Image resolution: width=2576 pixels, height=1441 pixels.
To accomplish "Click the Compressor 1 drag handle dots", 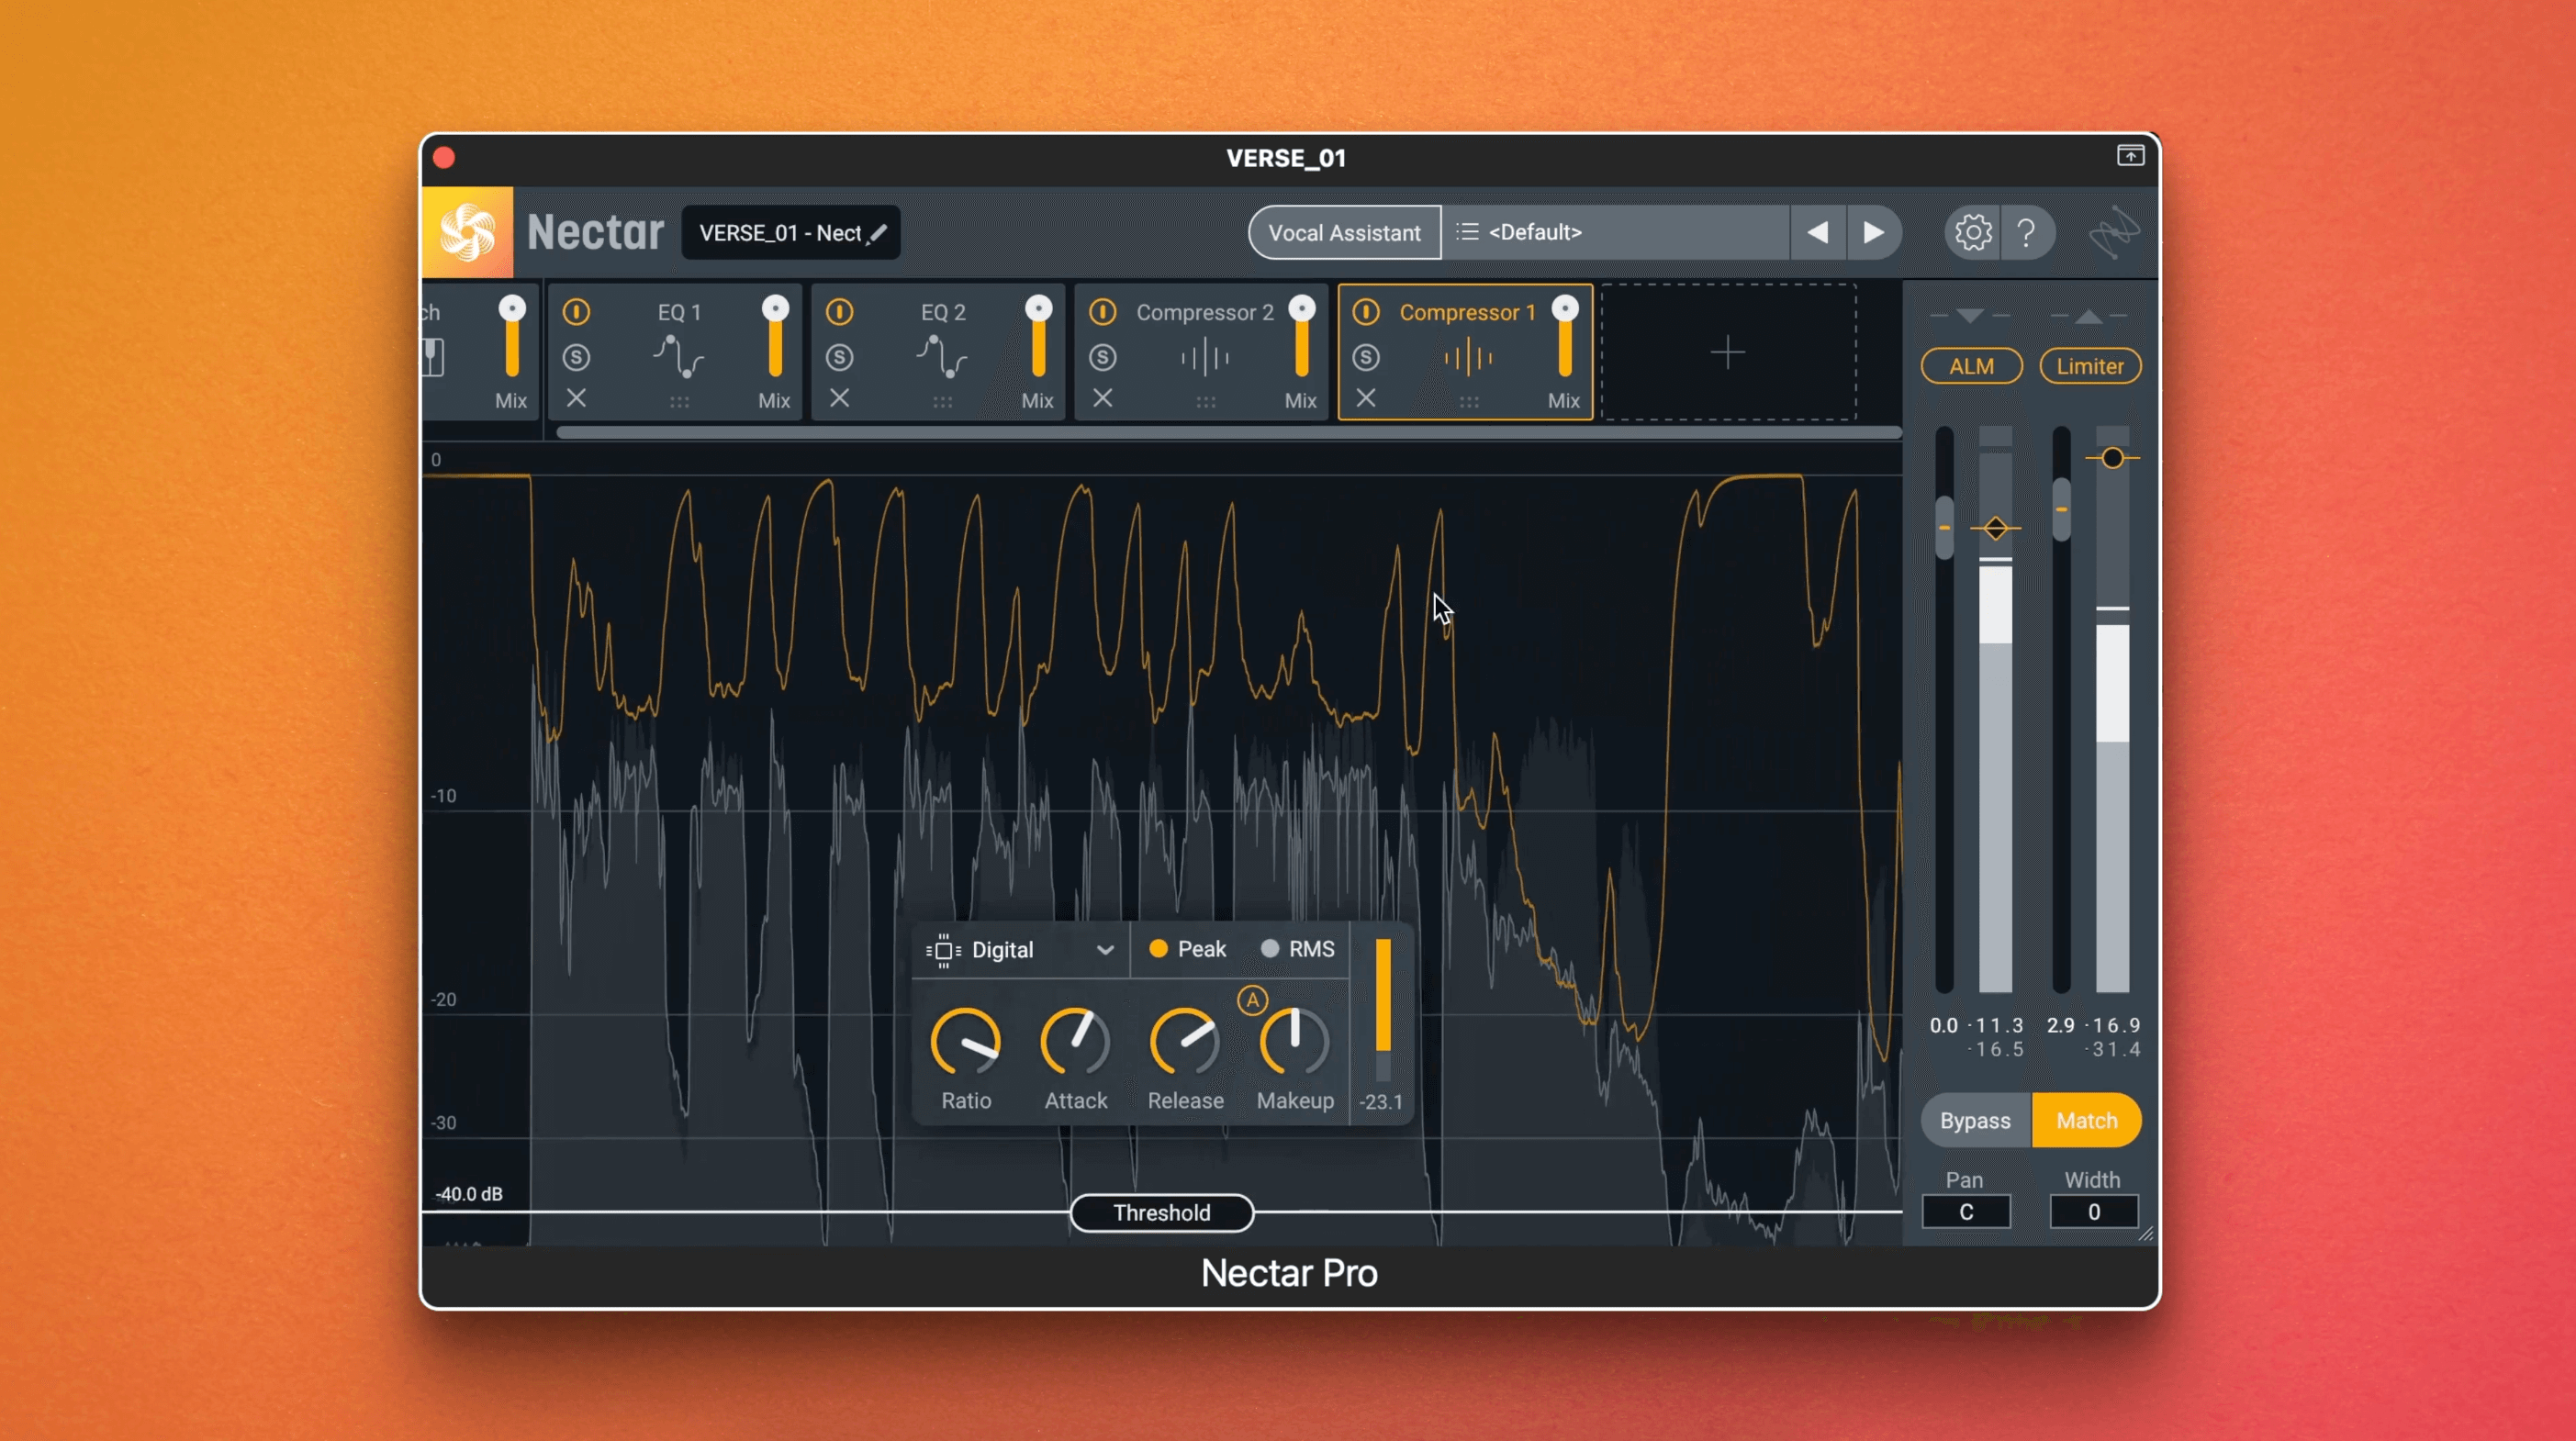I will pos(1469,402).
